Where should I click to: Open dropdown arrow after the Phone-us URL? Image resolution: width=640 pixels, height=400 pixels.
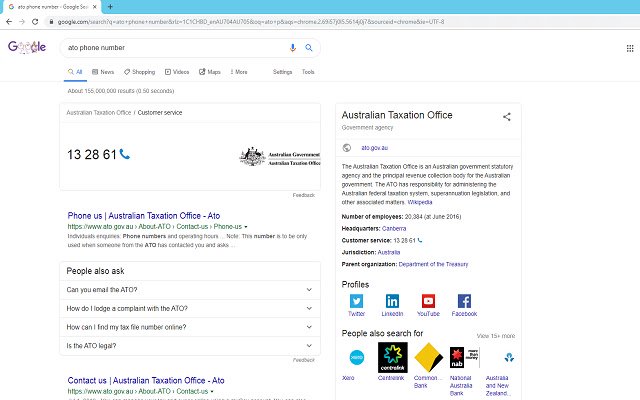pos(246,227)
